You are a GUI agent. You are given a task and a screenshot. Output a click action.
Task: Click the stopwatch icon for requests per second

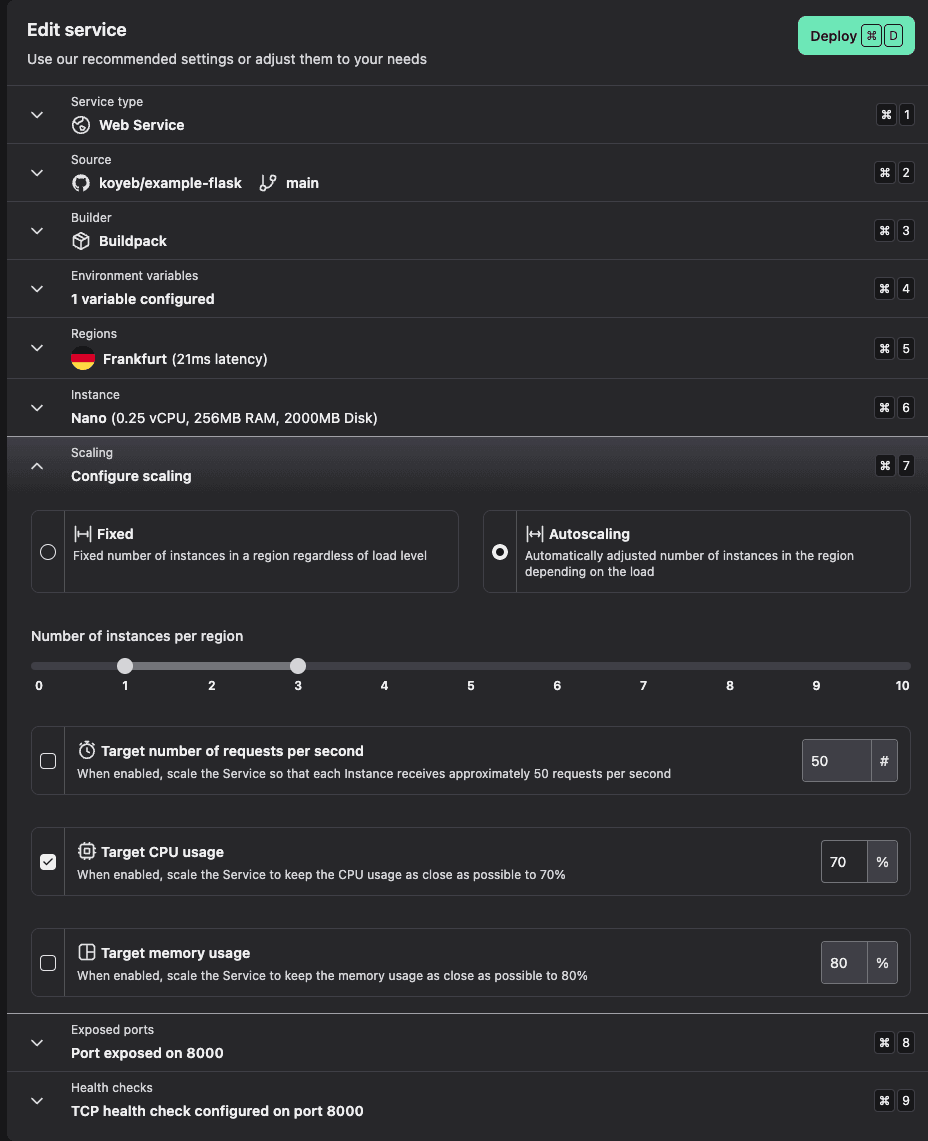[x=87, y=751]
